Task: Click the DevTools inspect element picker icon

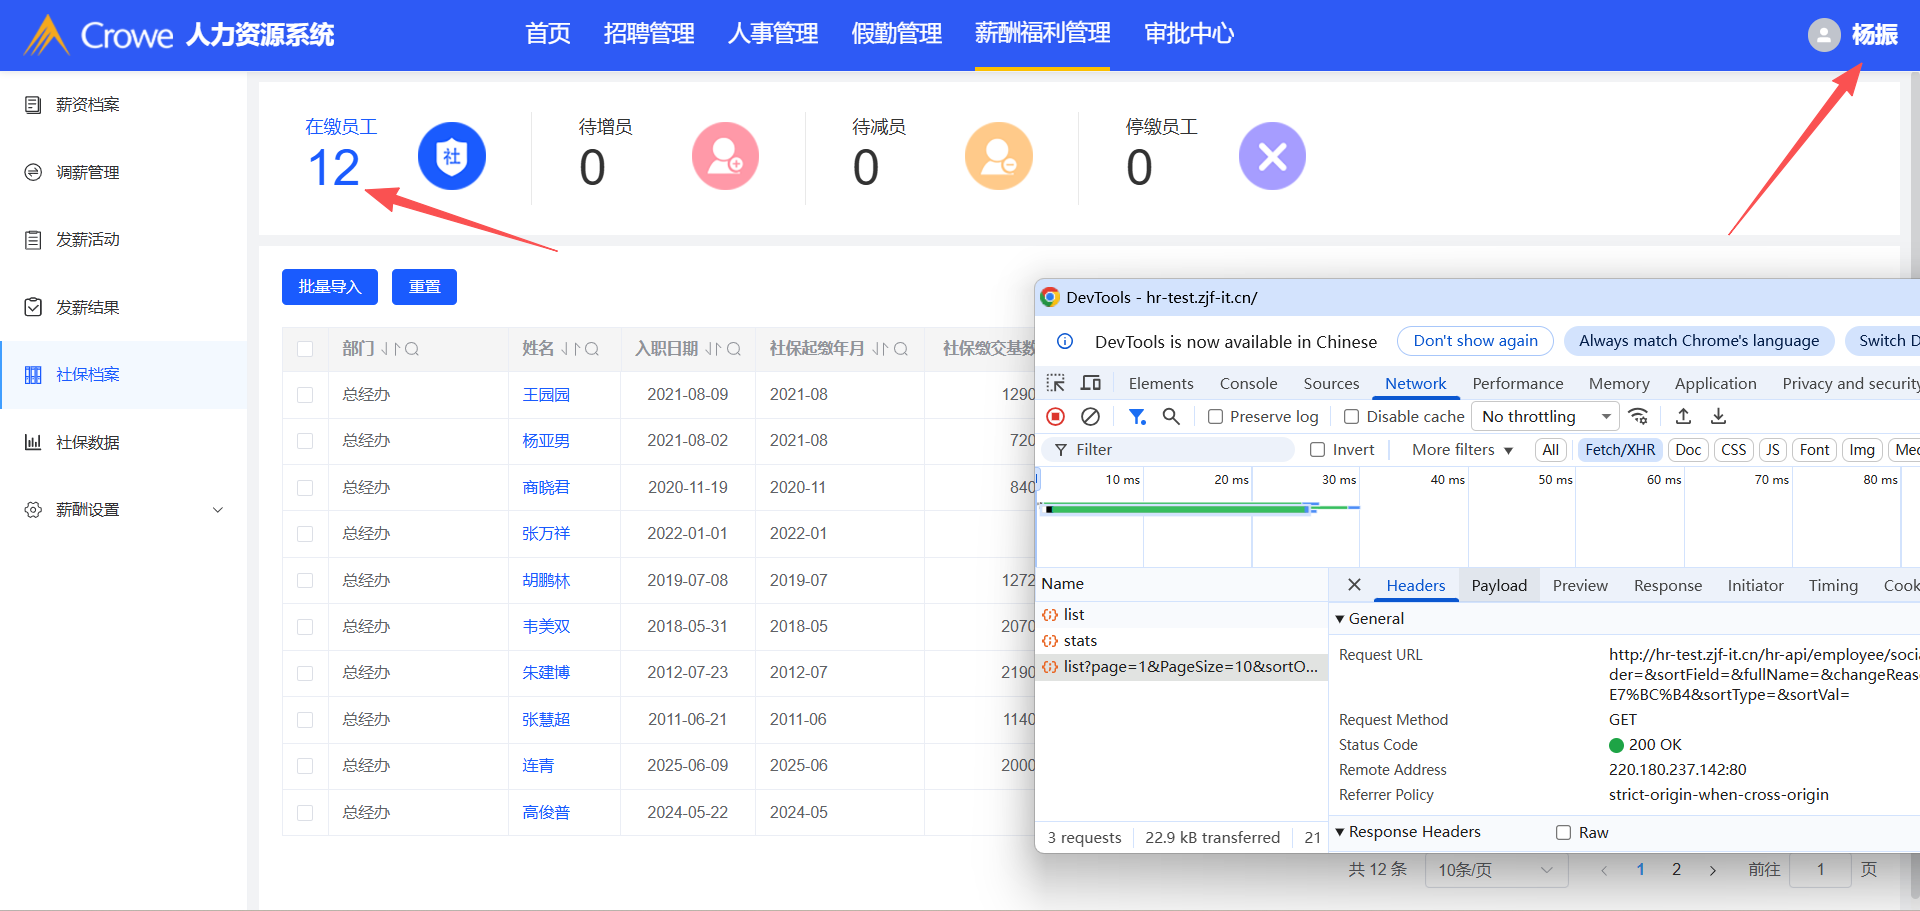Action: pos(1055,383)
